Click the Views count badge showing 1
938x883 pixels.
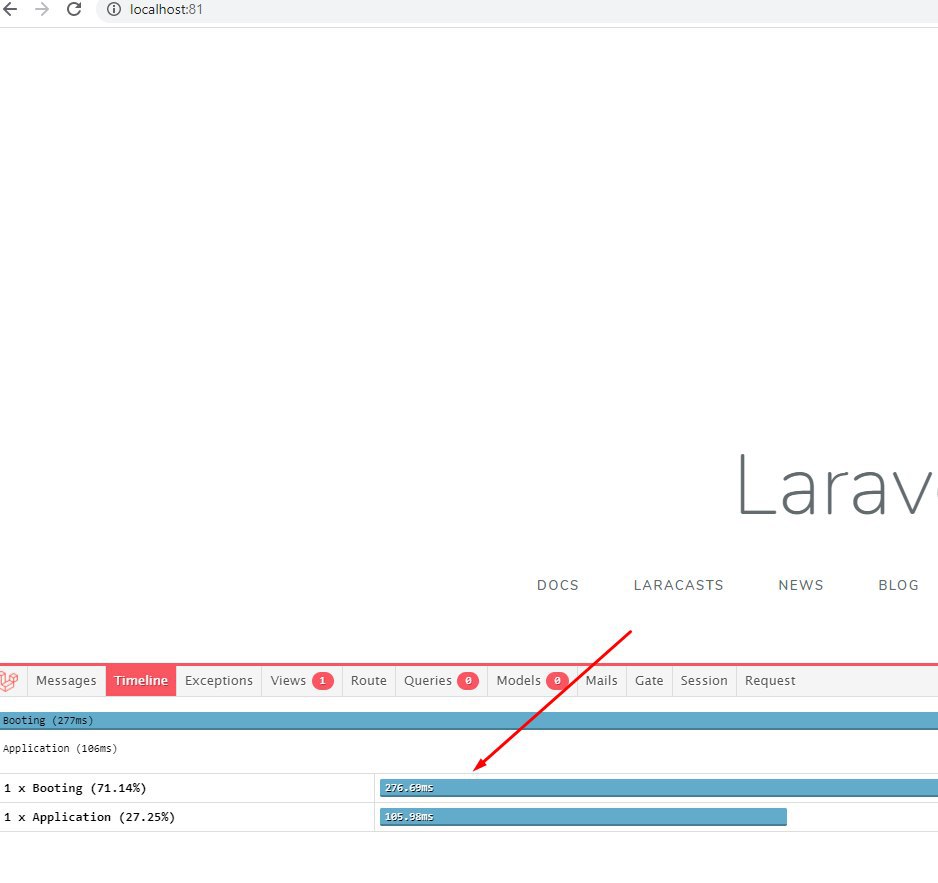[322, 681]
